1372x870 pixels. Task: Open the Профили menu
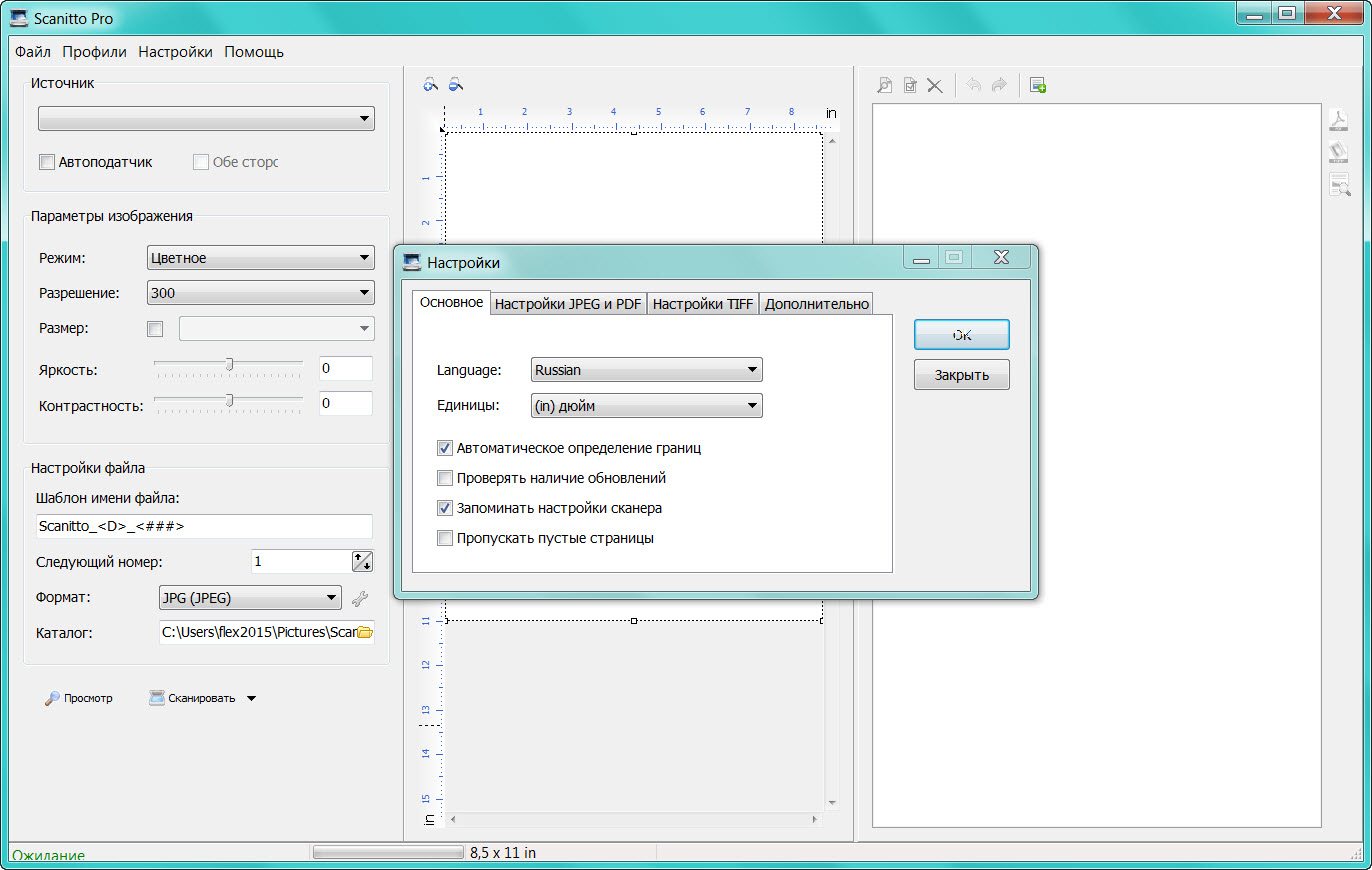pos(94,52)
